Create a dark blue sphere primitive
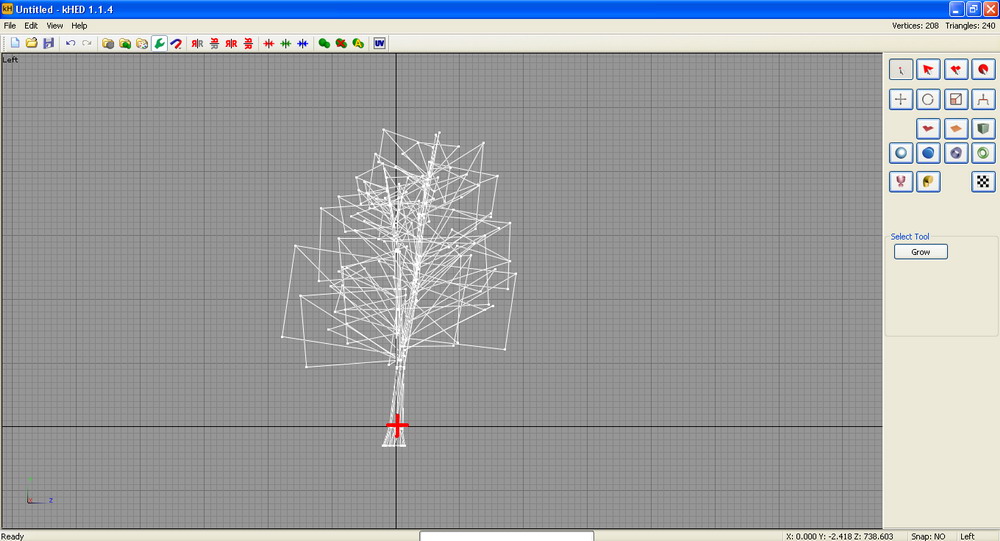1000x541 pixels. [x=928, y=153]
